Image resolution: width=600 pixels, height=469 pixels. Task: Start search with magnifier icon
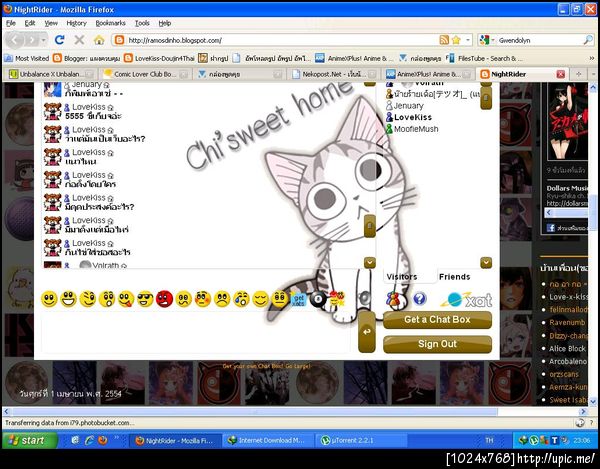[x=588, y=40]
